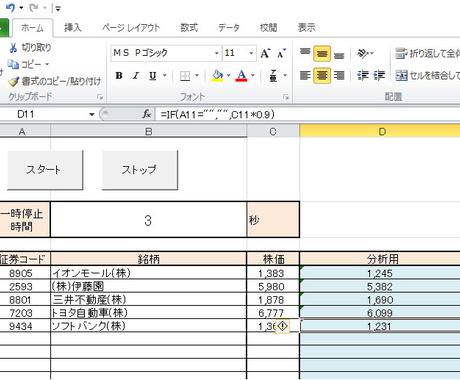
Task: Open フォント dialog launcher
Action: tap(286, 97)
